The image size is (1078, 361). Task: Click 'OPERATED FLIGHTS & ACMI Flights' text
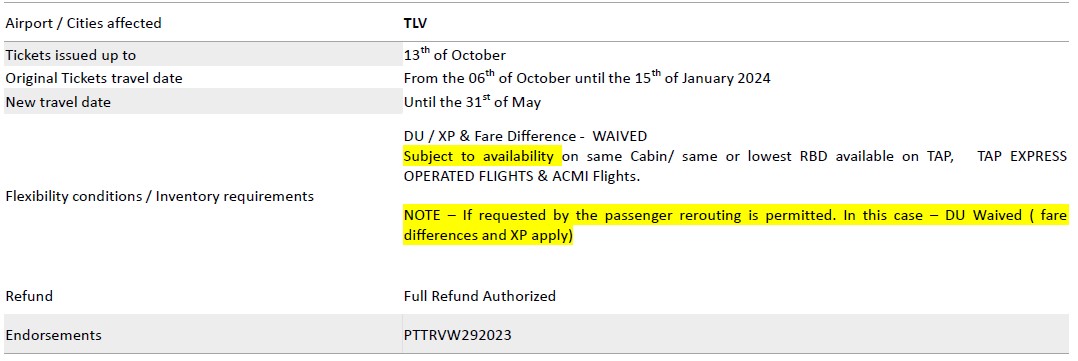(x=522, y=177)
